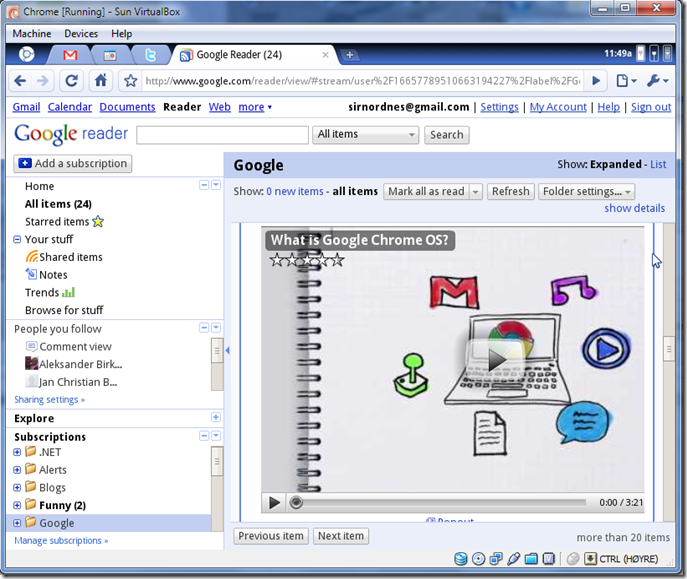Open the pinned Gmail tab
Image resolution: width=687 pixels, height=579 pixels.
[70, 55]
